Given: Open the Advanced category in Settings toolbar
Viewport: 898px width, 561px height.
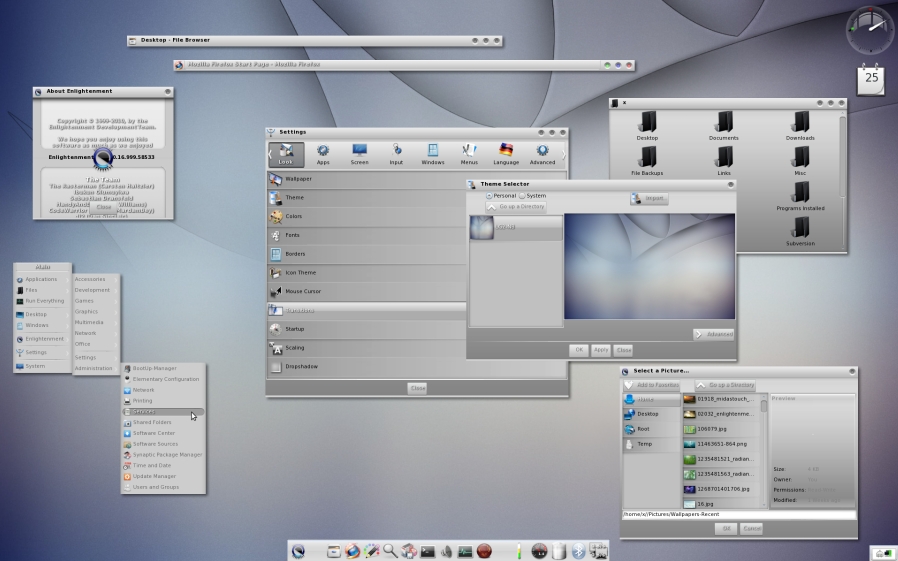Looking at the screenshot, I should 542,155.
